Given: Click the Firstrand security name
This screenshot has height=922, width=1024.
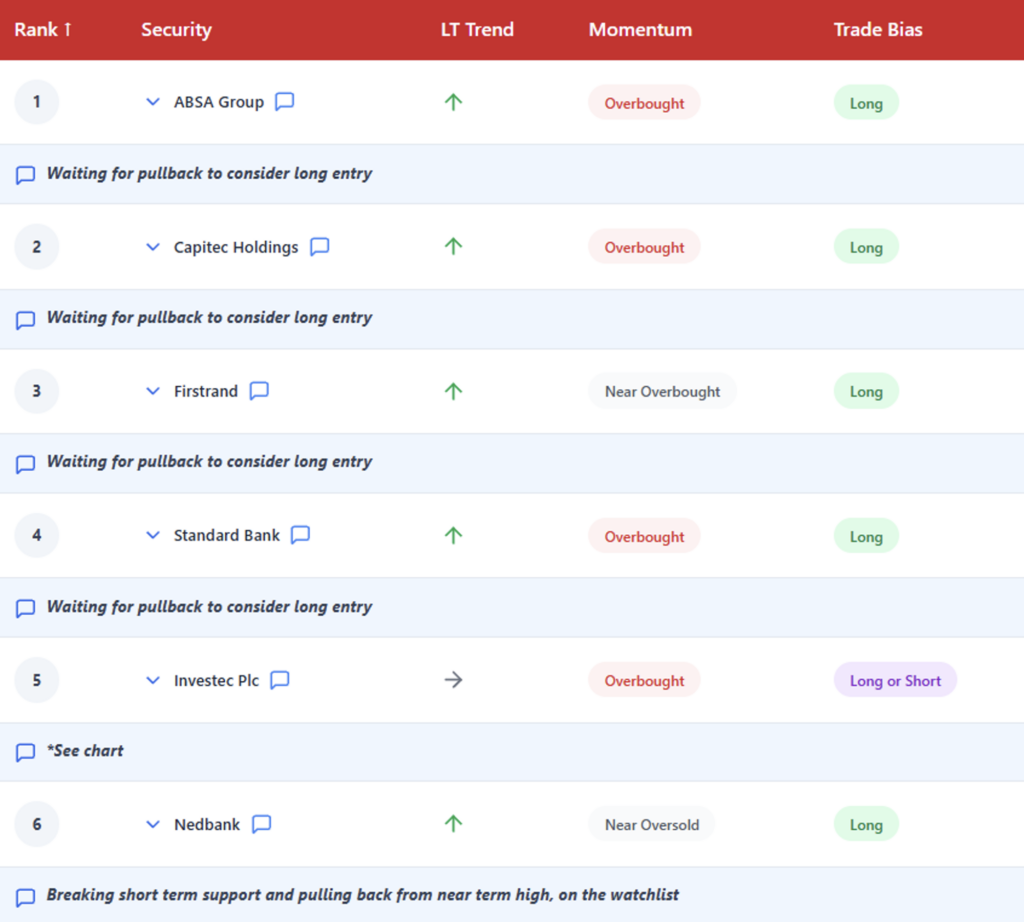Looking at the screenshot, I should [206, 392].
